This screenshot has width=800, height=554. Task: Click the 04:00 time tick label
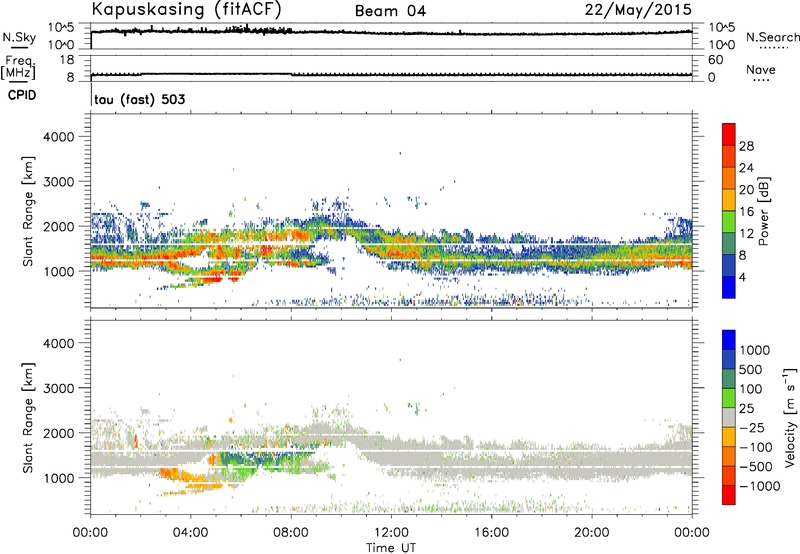coord(190,533)
